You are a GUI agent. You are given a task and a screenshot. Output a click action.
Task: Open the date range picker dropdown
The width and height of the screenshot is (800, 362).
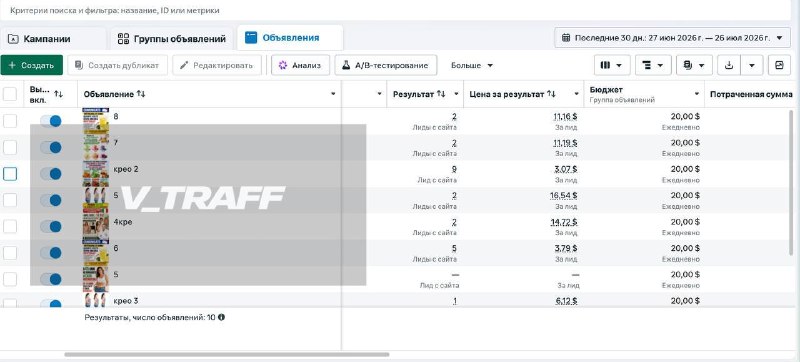click(x=672, y=38)
